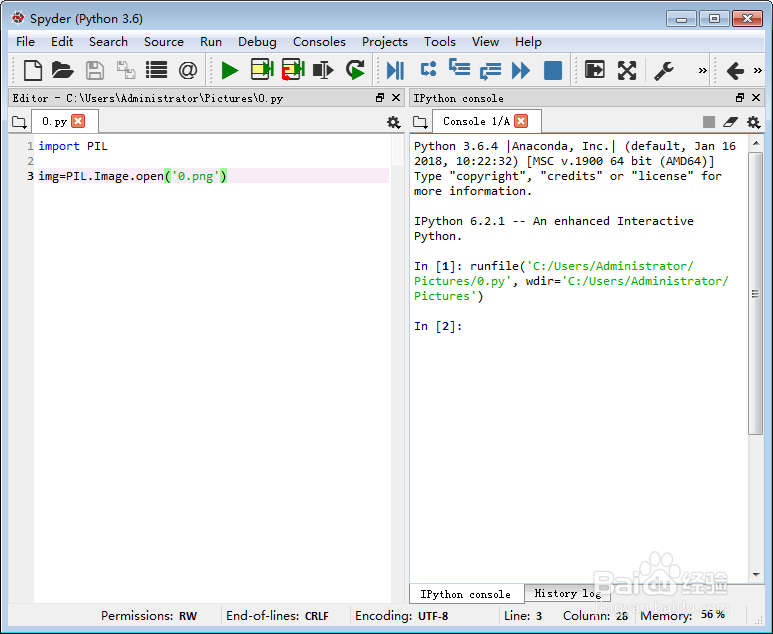Open the file list browse-tabs icon
773x634 pixels.
[x=157, y=70]
